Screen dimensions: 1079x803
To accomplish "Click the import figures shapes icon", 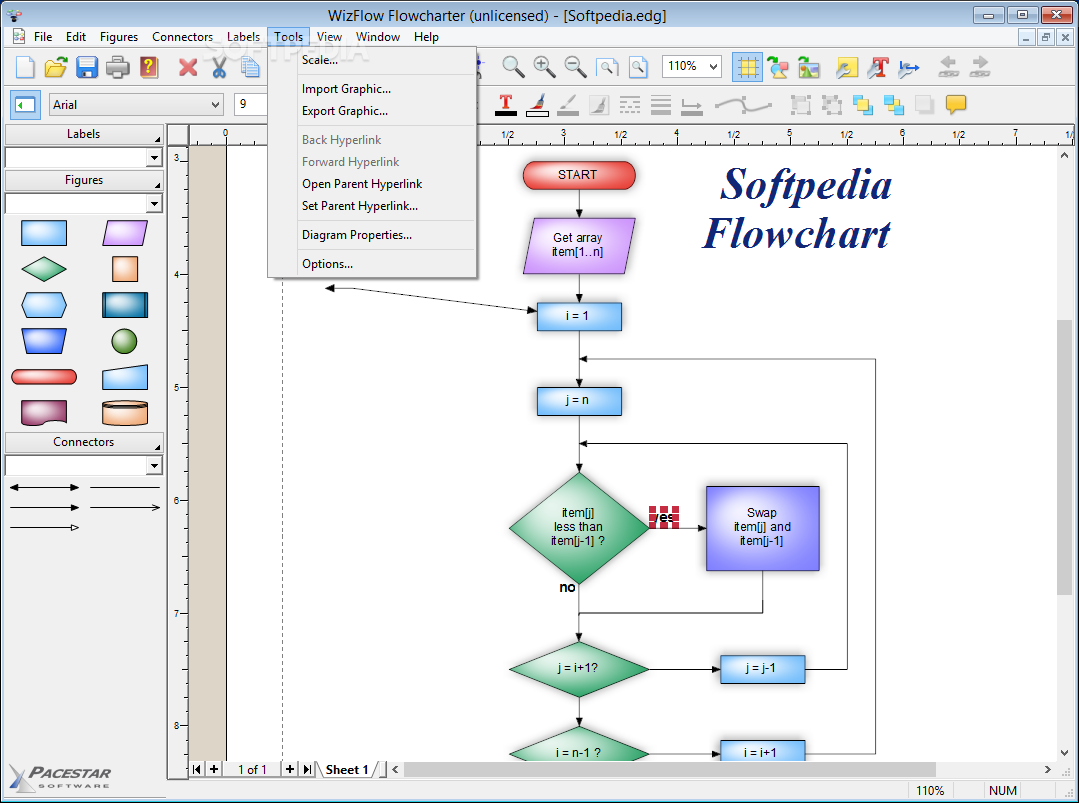I will coord(778,67).
